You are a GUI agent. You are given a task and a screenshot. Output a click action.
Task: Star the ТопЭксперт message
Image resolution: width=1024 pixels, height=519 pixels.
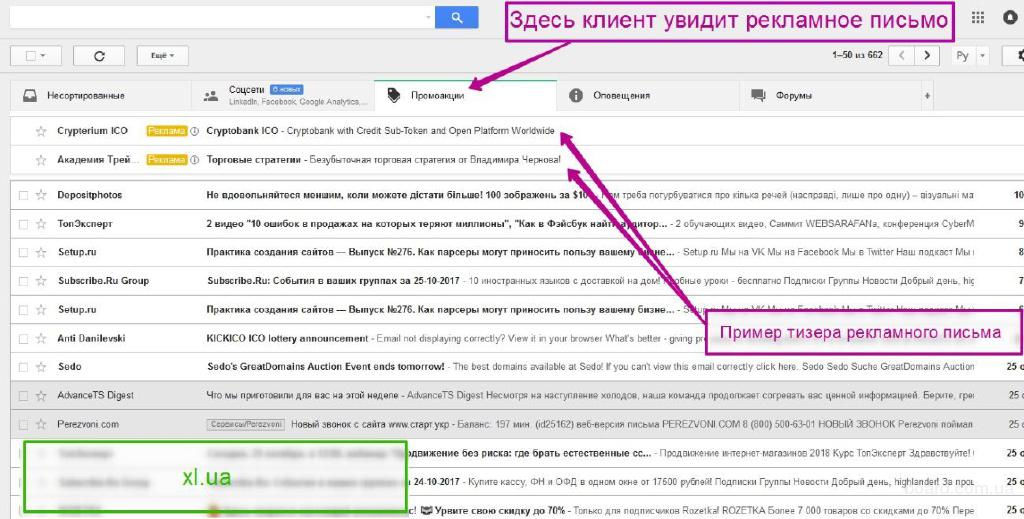41,224
